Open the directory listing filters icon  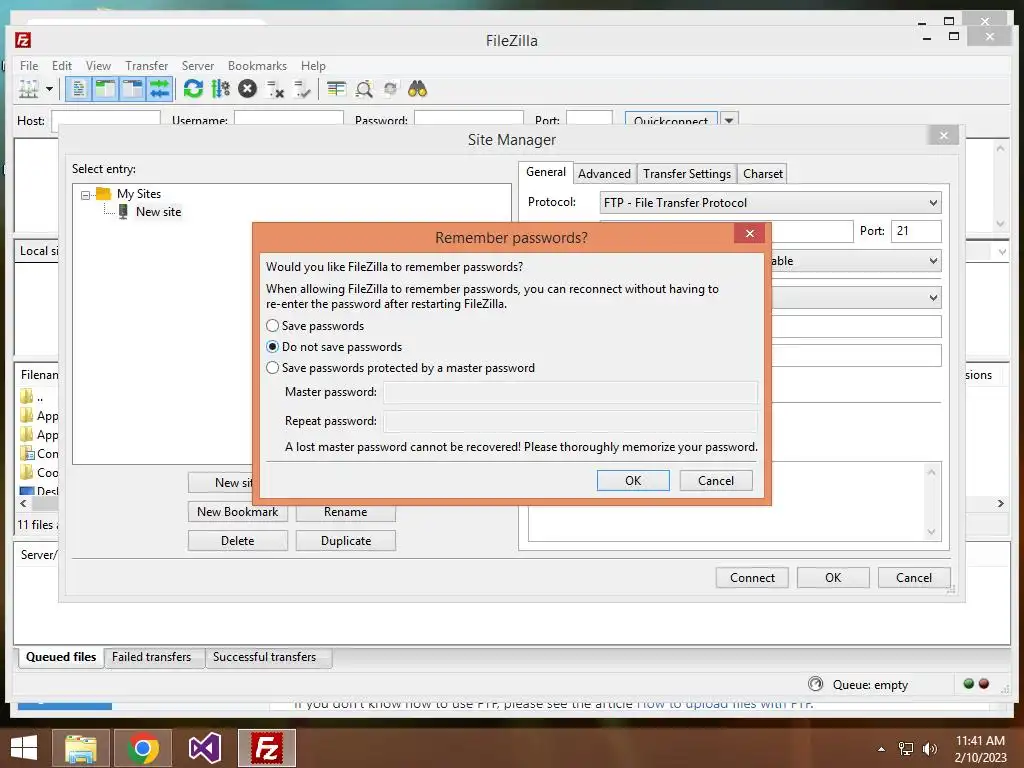point(336,89)
